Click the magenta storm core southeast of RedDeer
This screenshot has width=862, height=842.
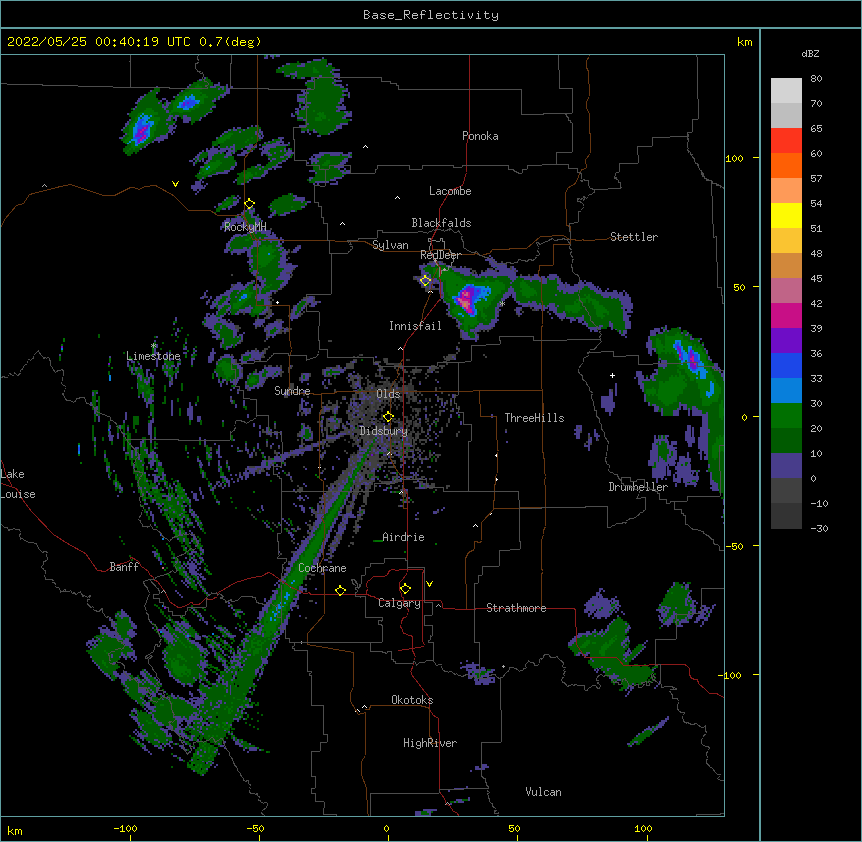click(466, 300)
